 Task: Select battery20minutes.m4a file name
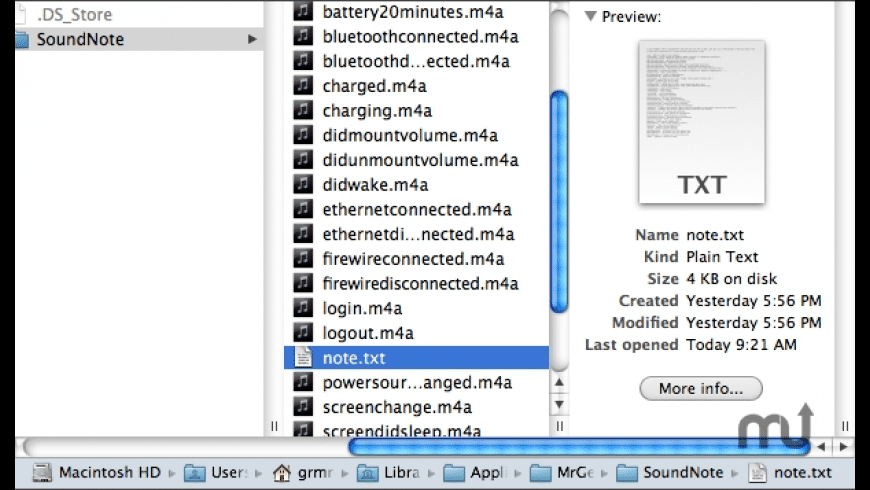click(x=413, y=12)
